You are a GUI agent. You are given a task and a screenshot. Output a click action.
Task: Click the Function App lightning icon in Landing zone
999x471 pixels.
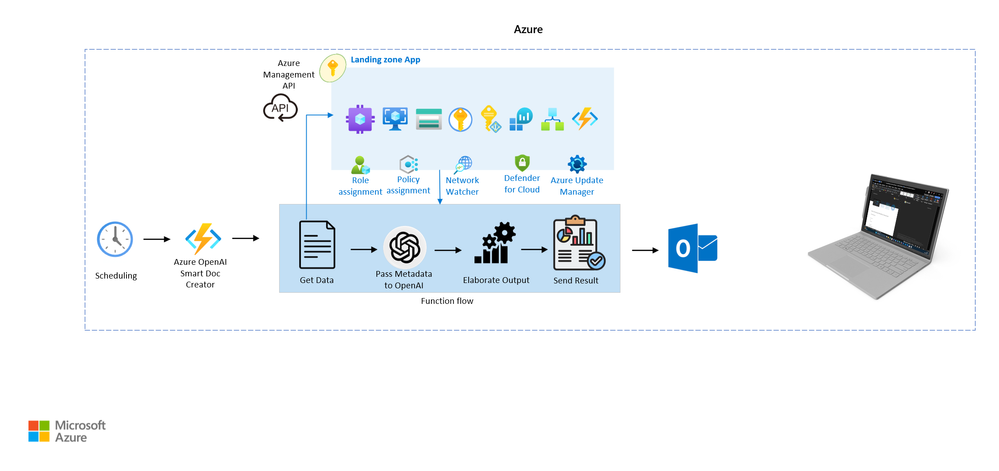point(584,119)
